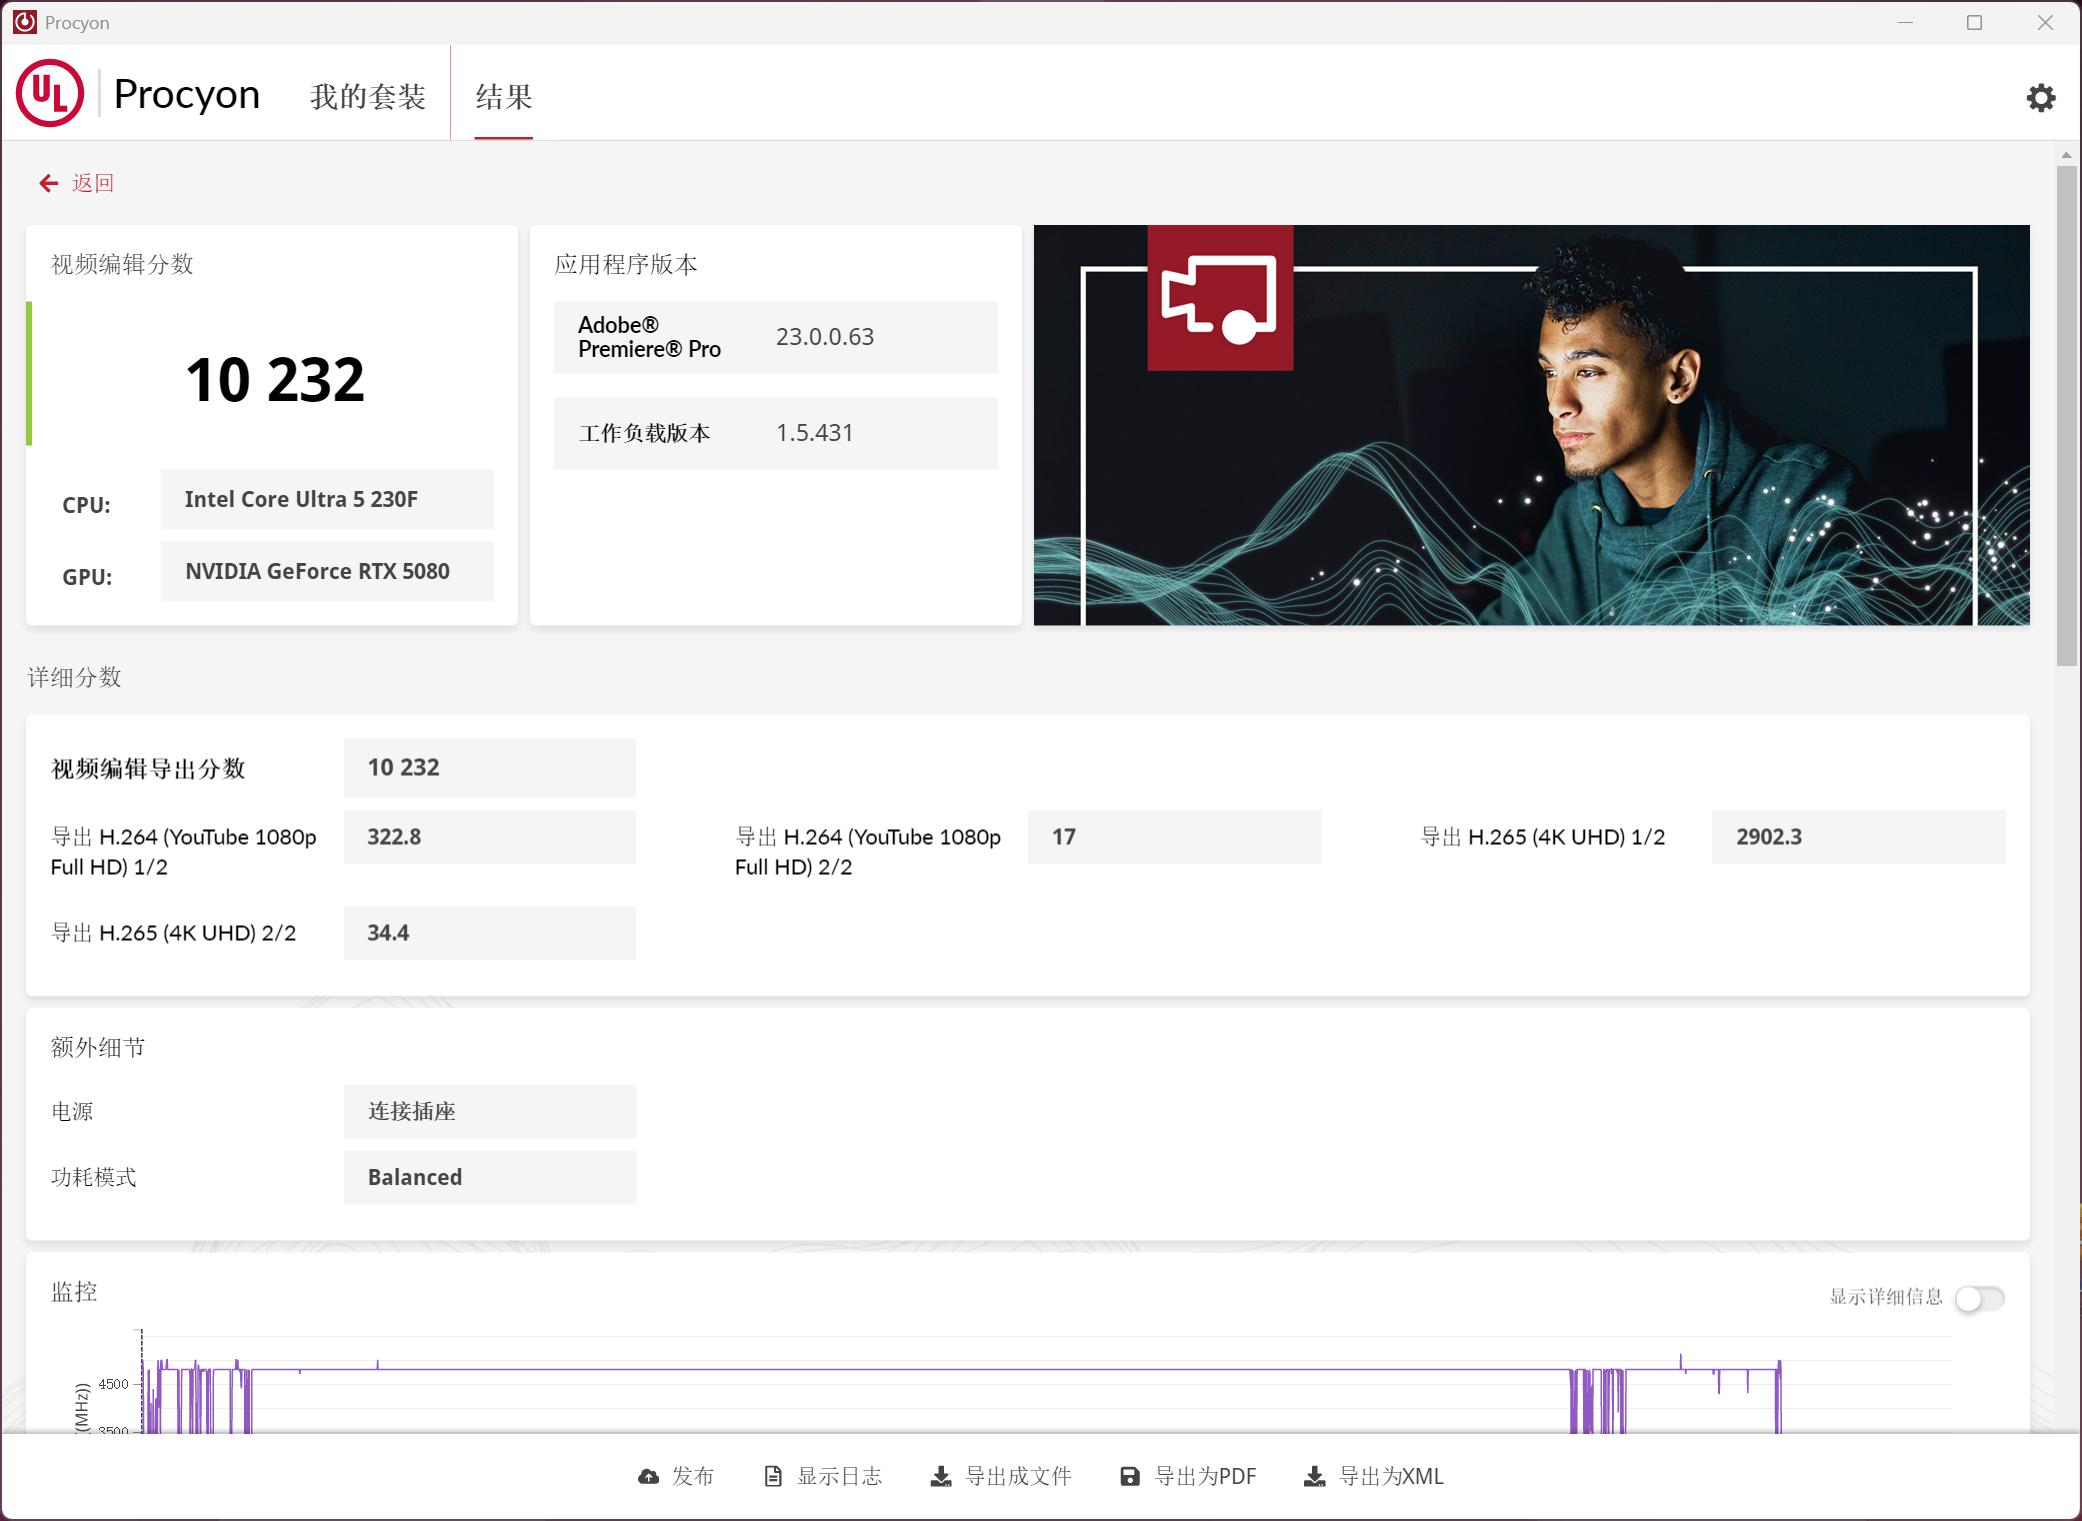Viewport: 2082px width, 1521px height.
Task: Select the 结果 tab
Action: (503, 97)
